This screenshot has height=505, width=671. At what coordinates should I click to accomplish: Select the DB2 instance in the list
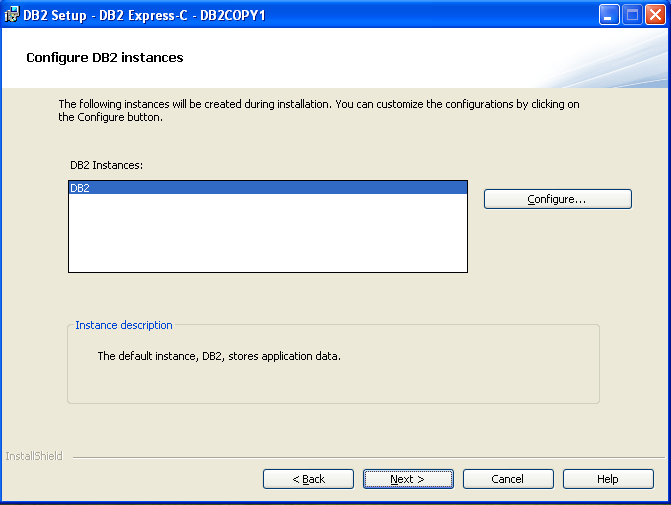point(268,188)
